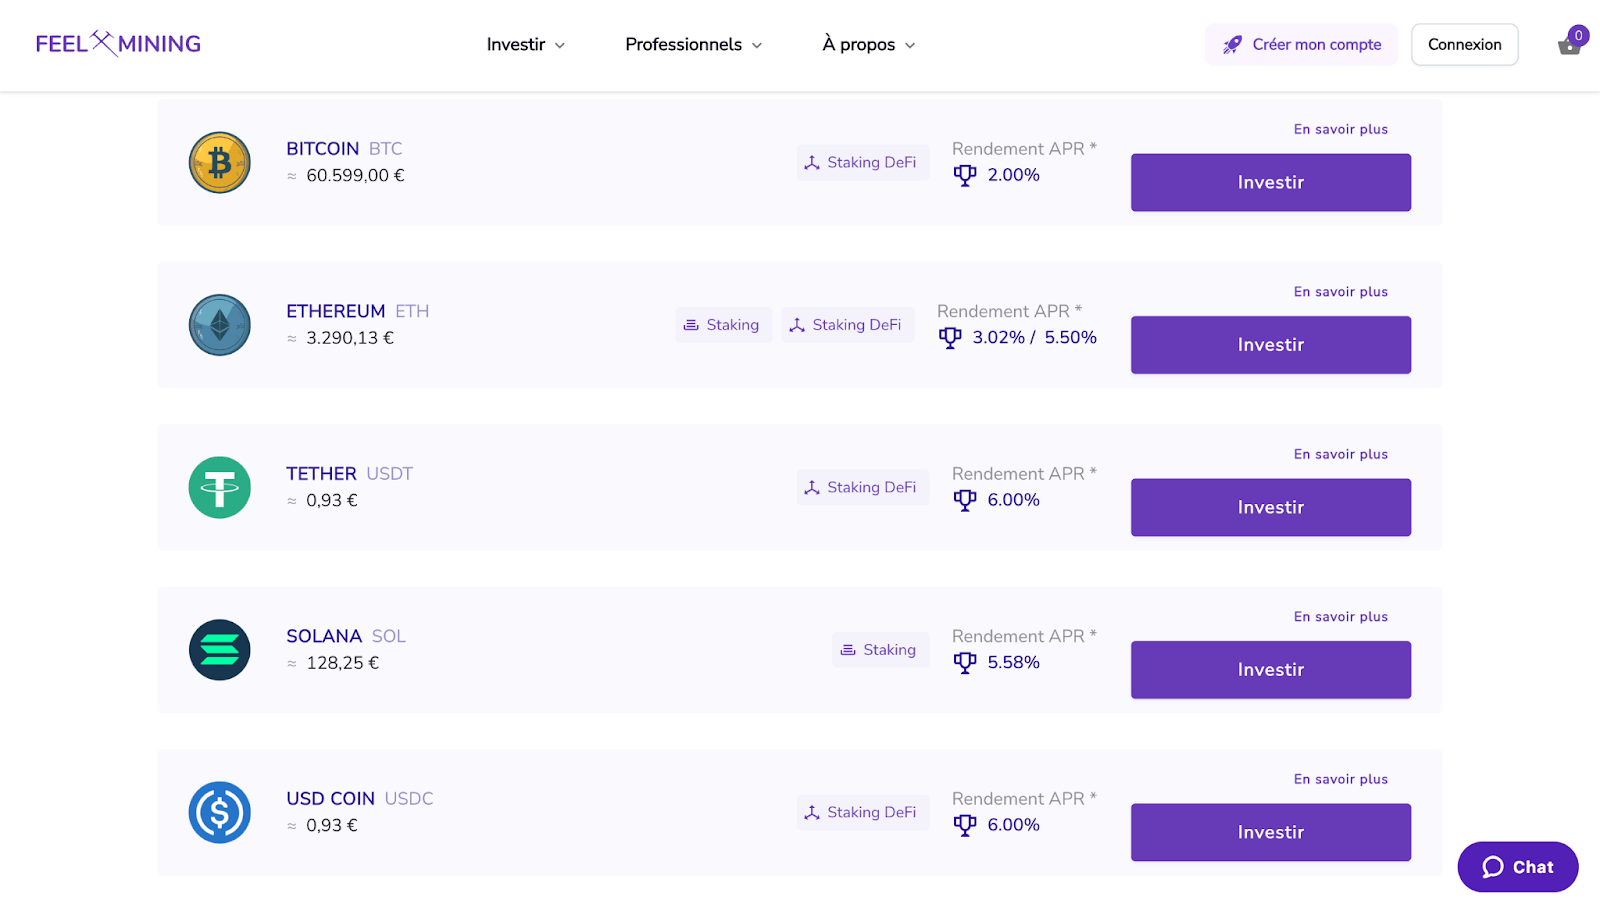This screenshot has height=908, width=1600.
Task: Click the BITCOIN BTC name
Action: (x=344, y=149)
